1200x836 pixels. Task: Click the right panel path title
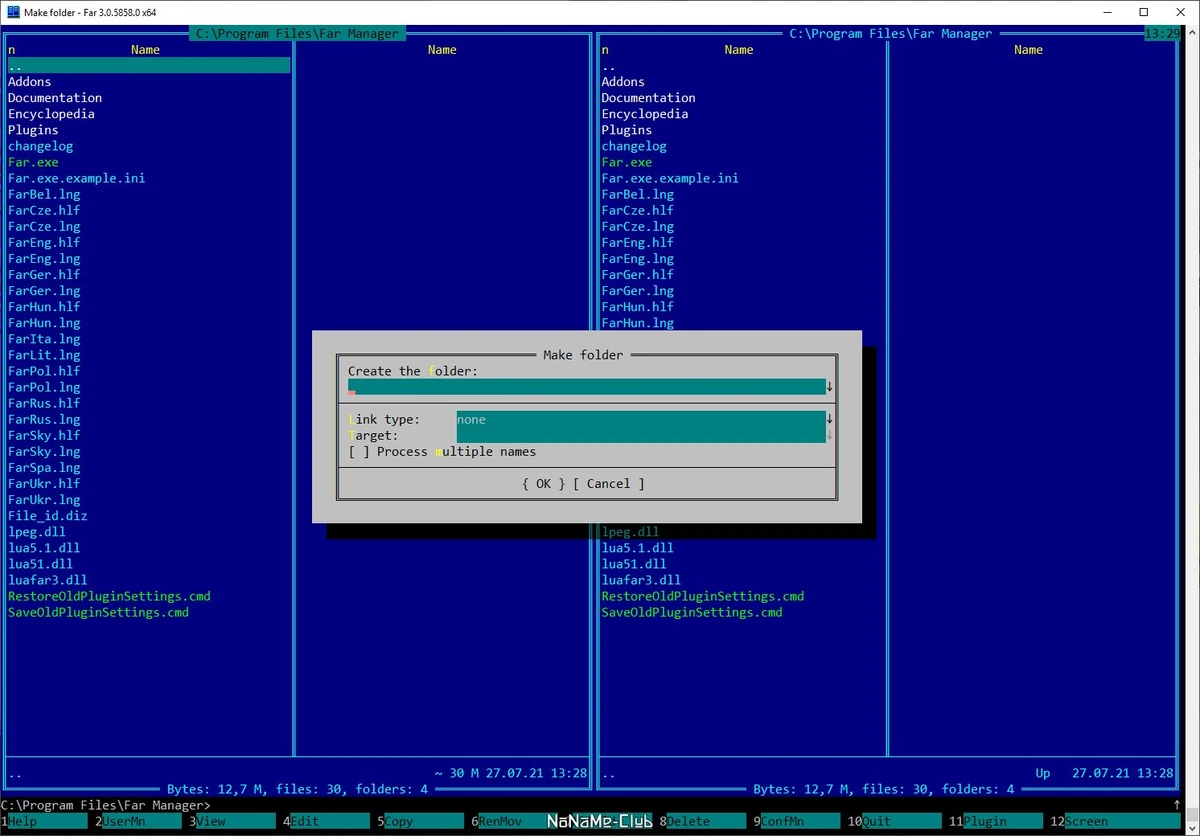[891, 33]
